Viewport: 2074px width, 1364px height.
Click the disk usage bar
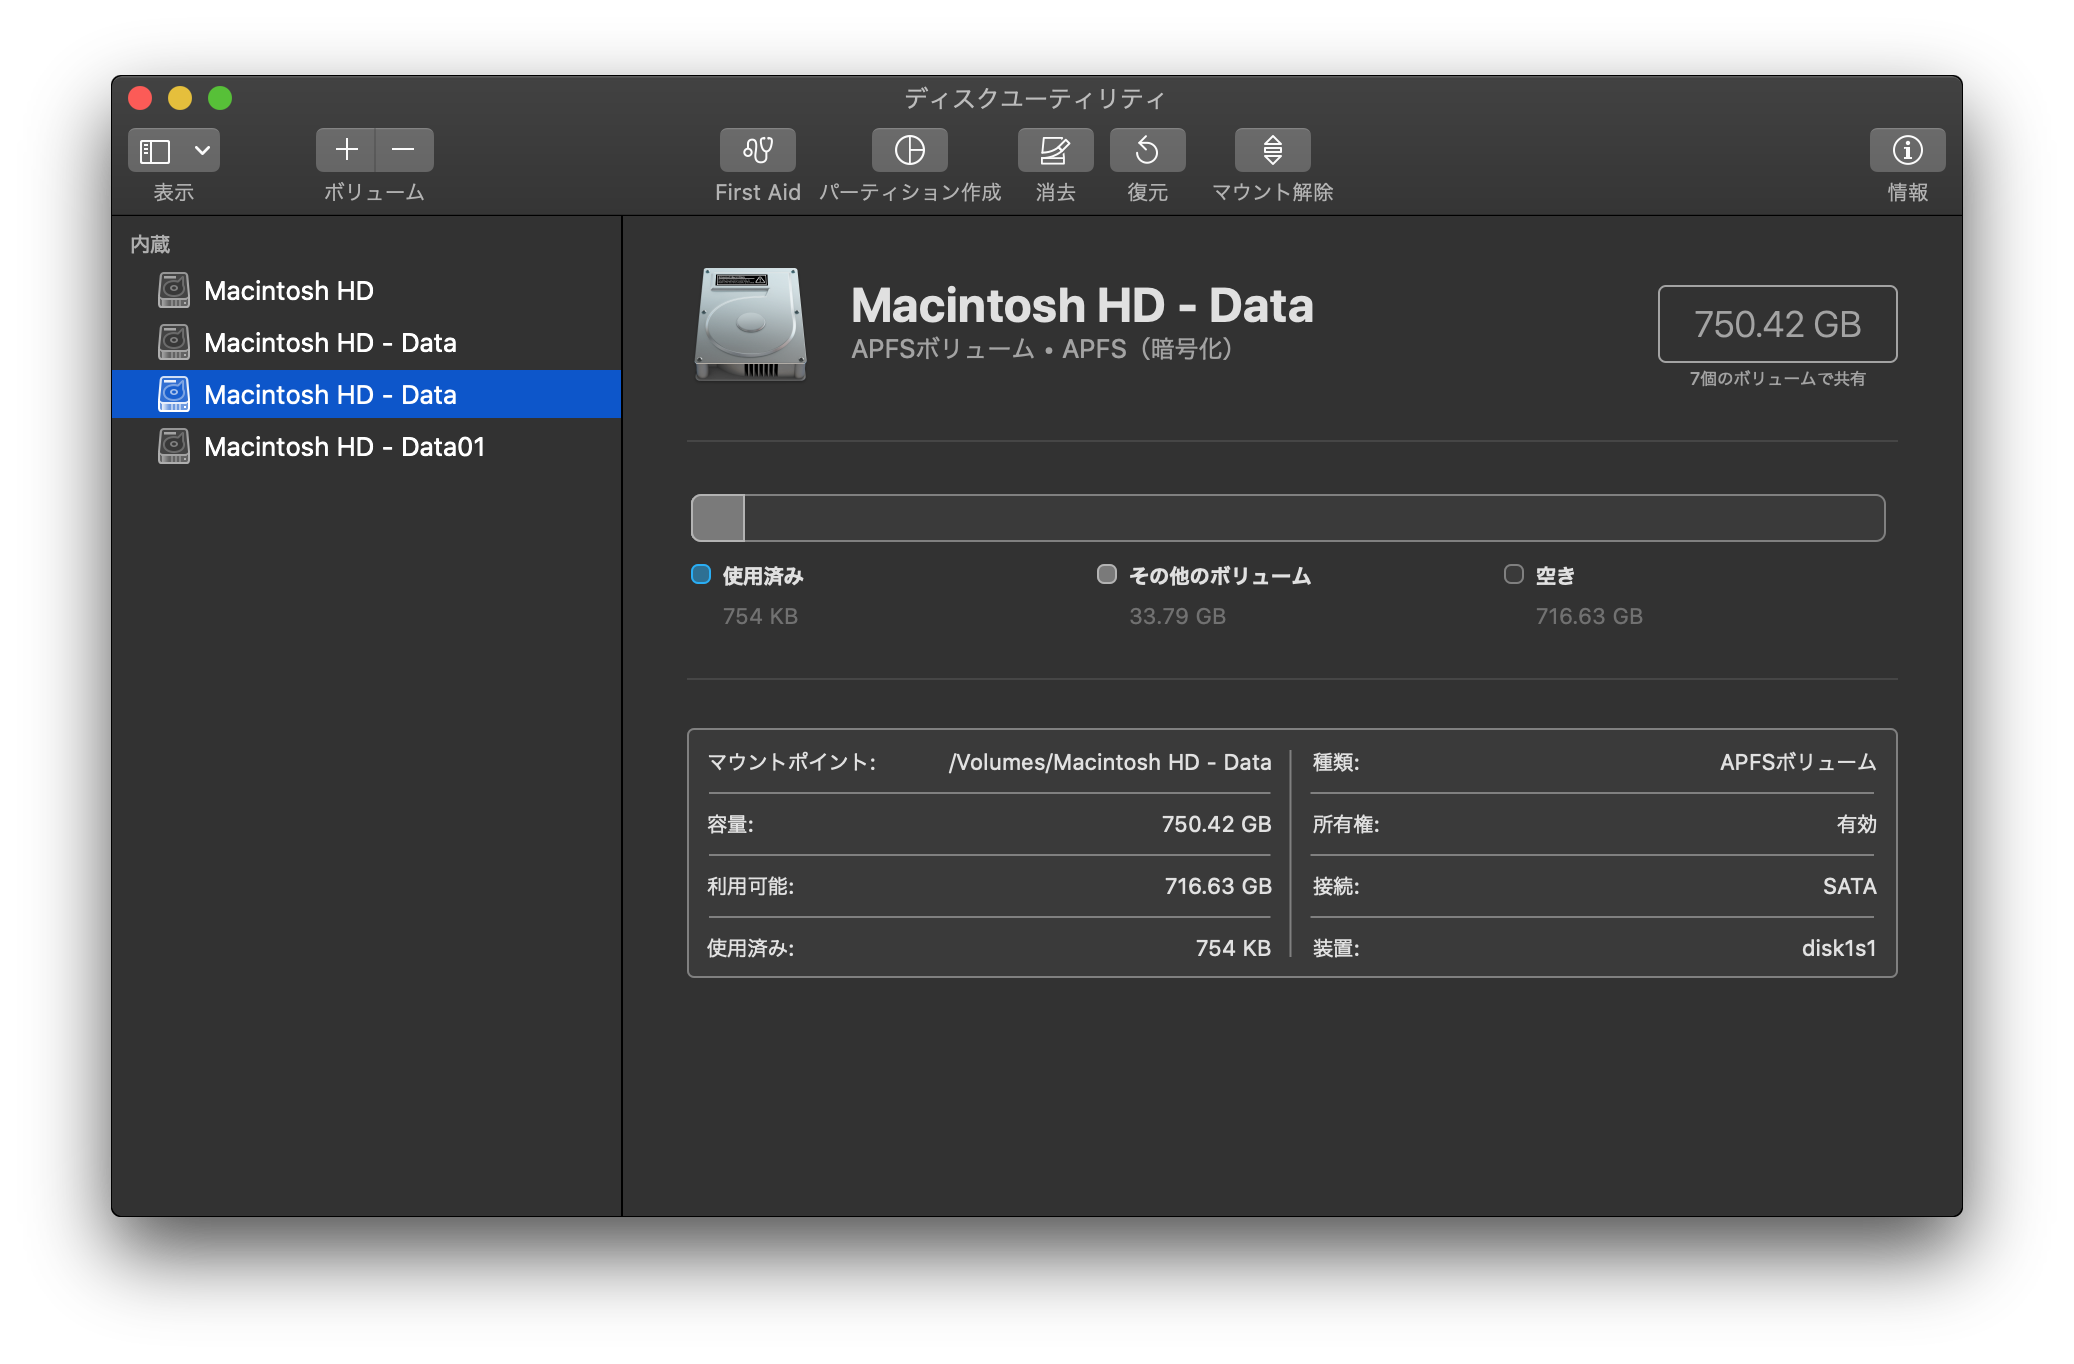1287,518
